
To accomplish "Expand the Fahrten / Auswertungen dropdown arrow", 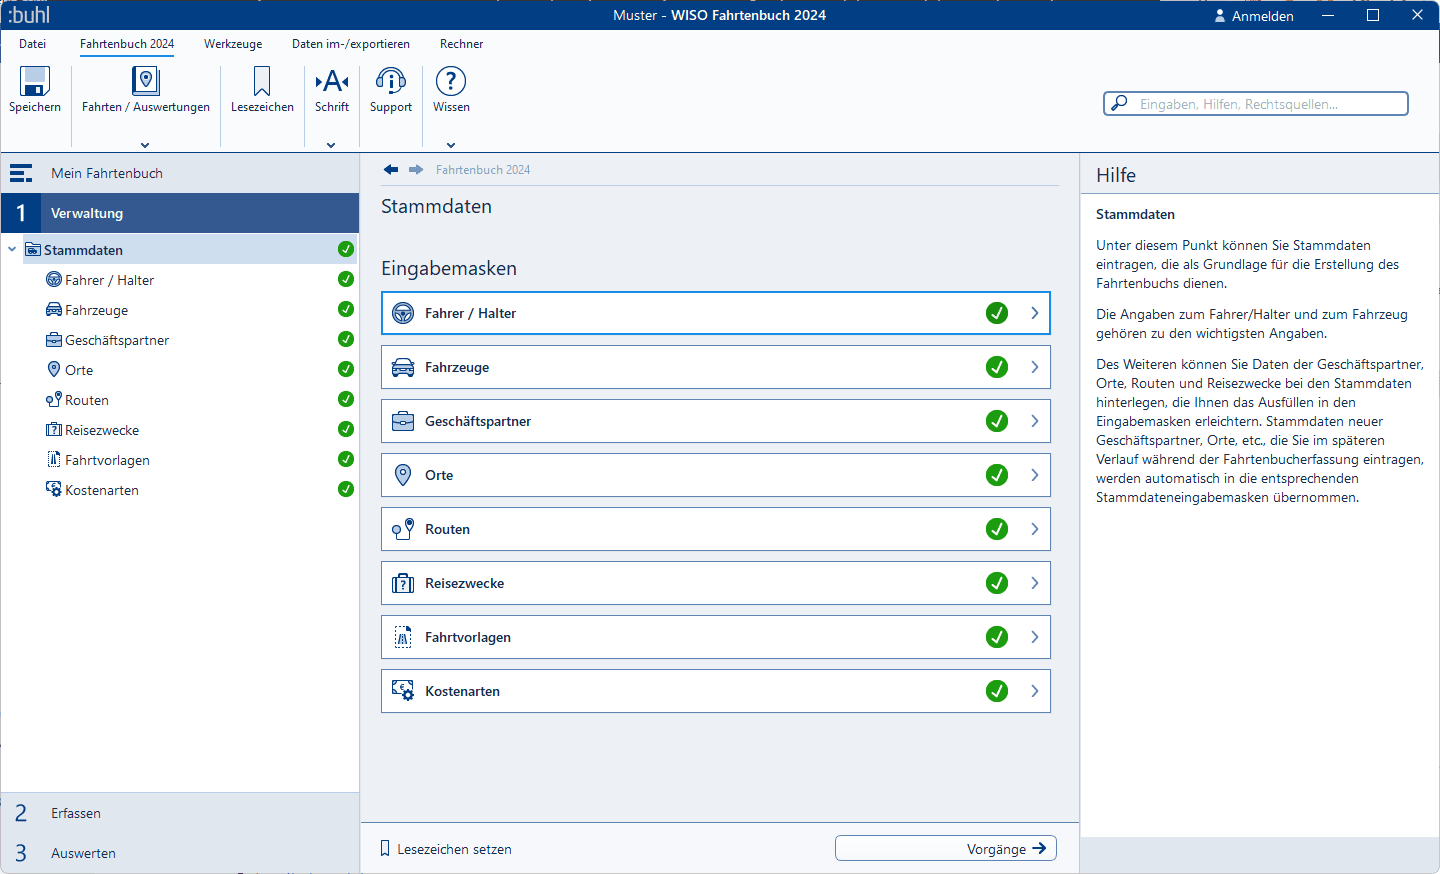I will 145,145.
